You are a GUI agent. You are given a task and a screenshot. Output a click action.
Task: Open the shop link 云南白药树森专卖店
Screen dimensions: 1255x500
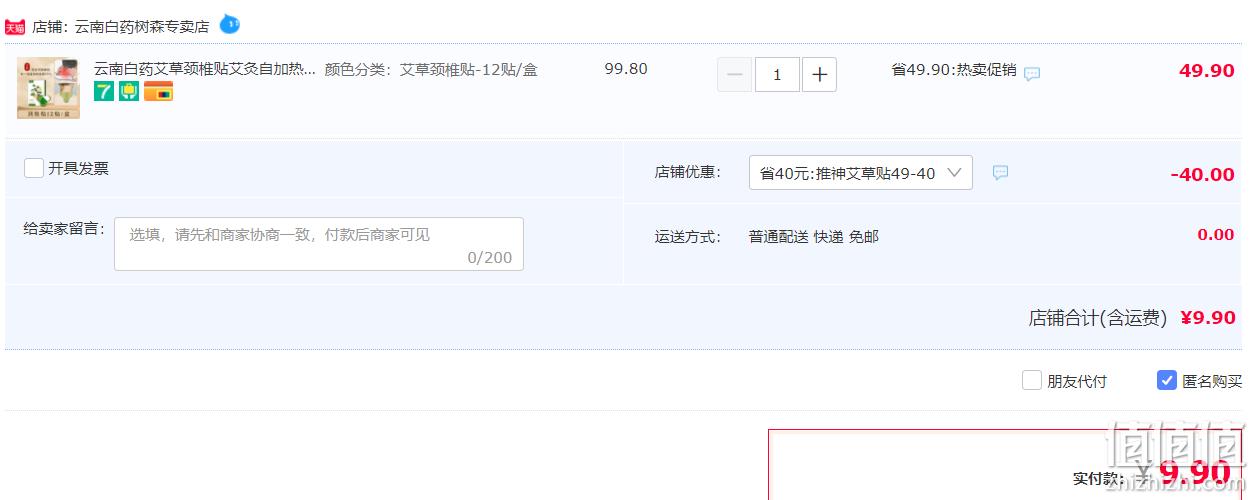coord(142,27)
